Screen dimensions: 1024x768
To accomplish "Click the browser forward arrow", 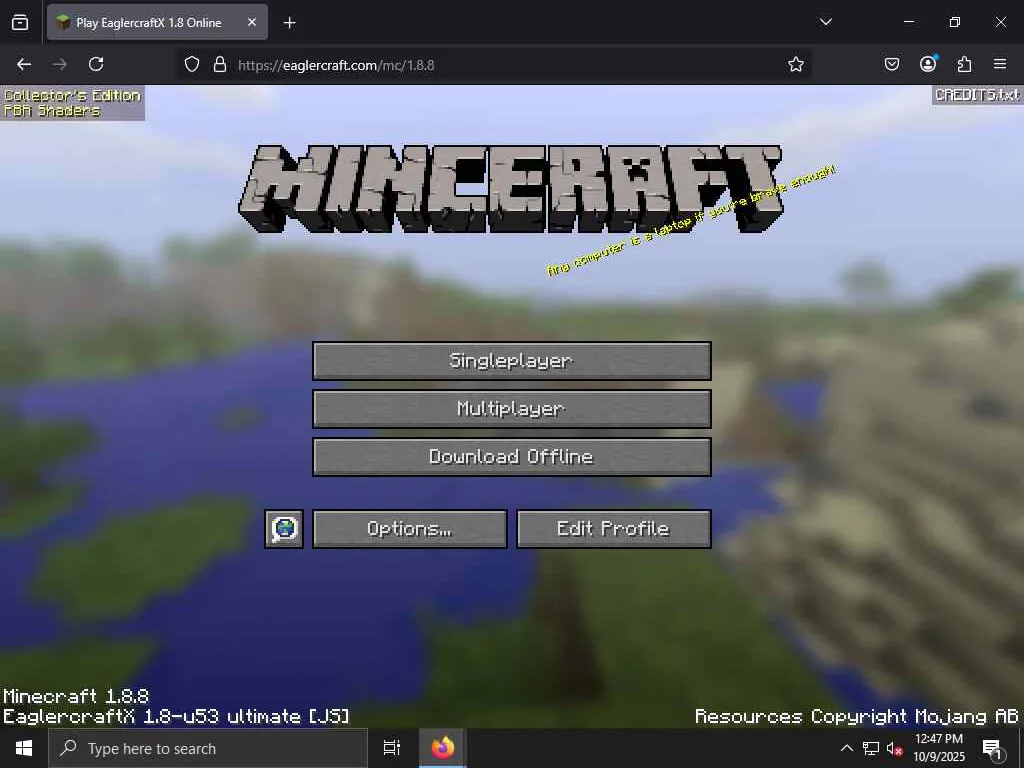I will click(59, 64).
